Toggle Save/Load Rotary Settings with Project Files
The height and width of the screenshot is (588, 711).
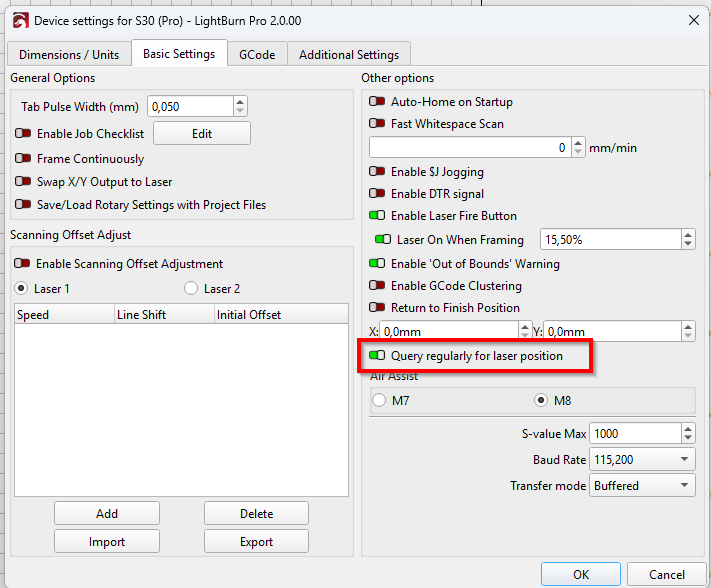point(23,204)
